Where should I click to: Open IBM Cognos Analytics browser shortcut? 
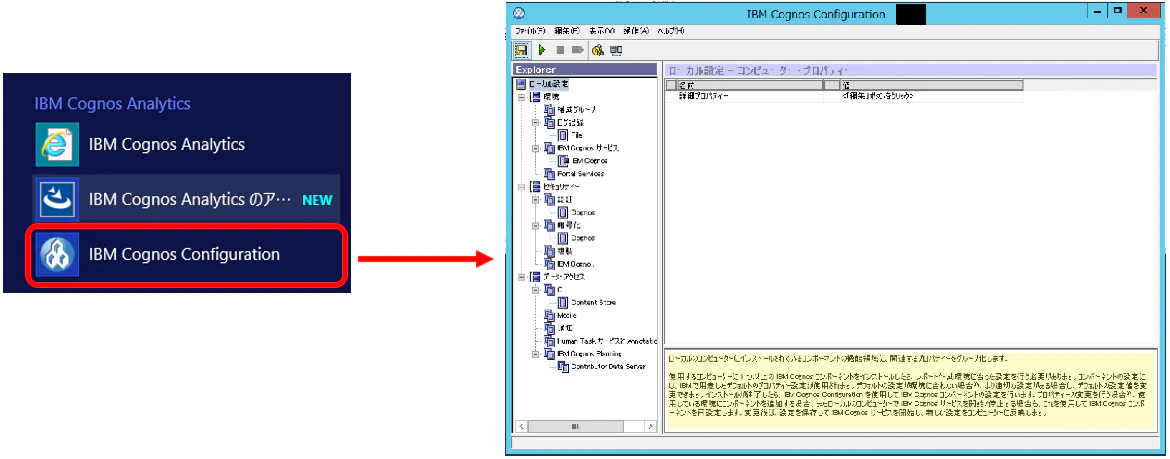(x=187, y=144)
